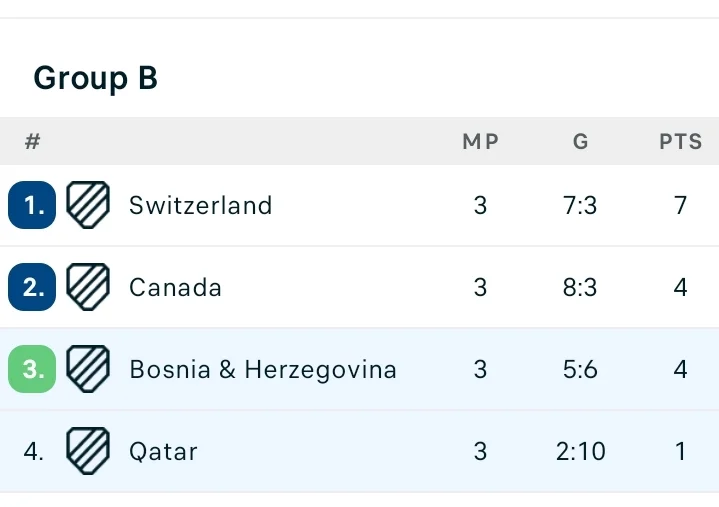Click the PTS column header
This screenshot has height=507, width=719.
(680, 142)
